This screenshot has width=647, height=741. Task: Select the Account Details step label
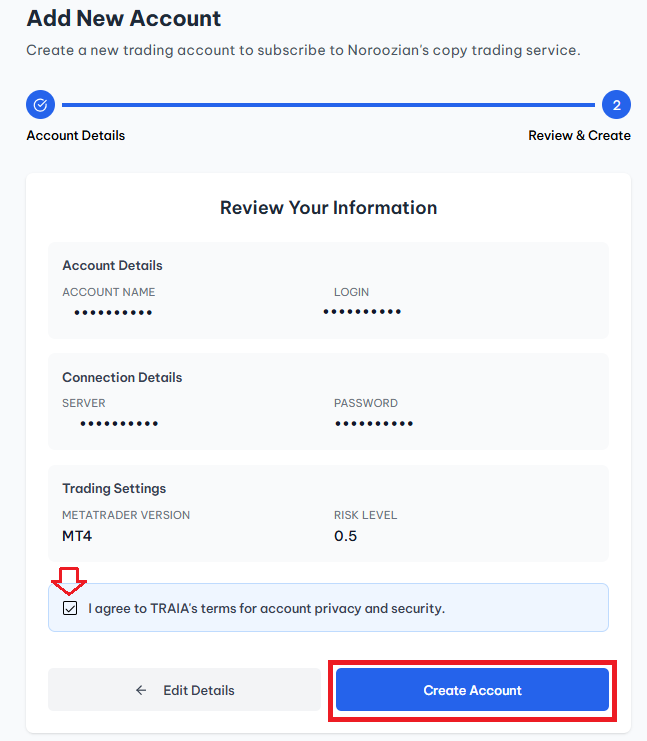[x=76, y=135]
